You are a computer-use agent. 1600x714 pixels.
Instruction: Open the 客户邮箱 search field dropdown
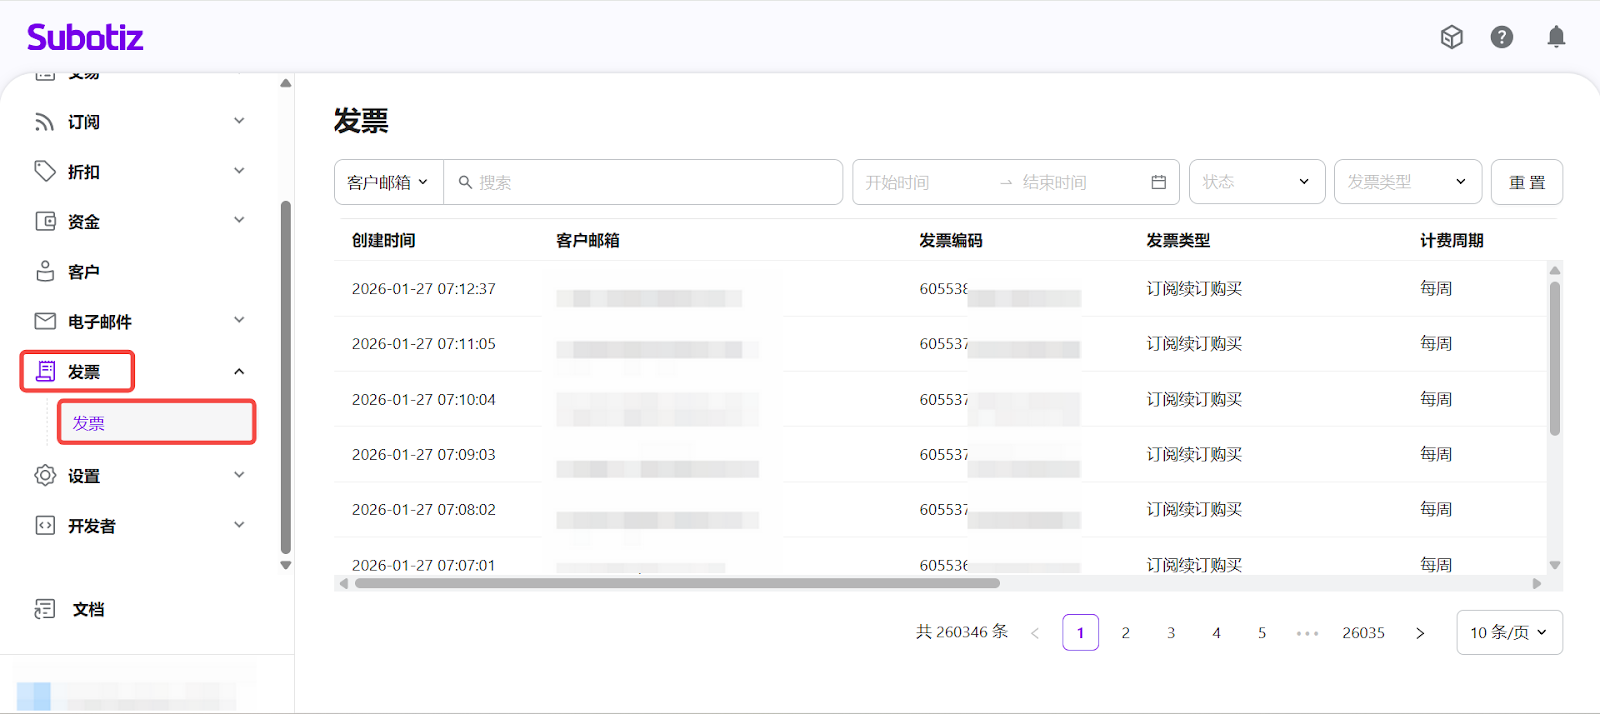click(388, 182)
